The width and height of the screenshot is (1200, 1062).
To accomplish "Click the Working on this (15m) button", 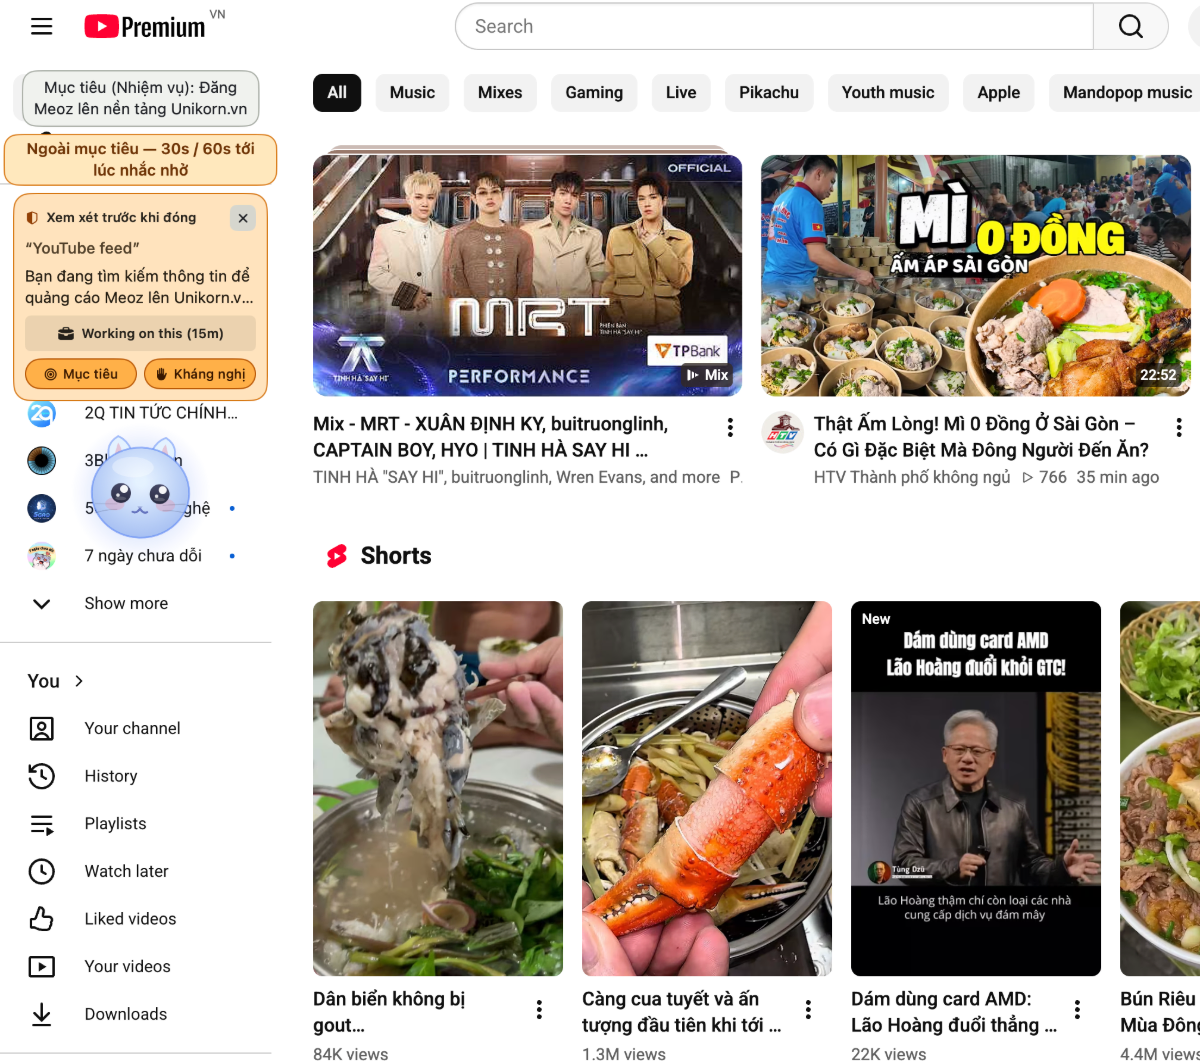I will (140, 334).
